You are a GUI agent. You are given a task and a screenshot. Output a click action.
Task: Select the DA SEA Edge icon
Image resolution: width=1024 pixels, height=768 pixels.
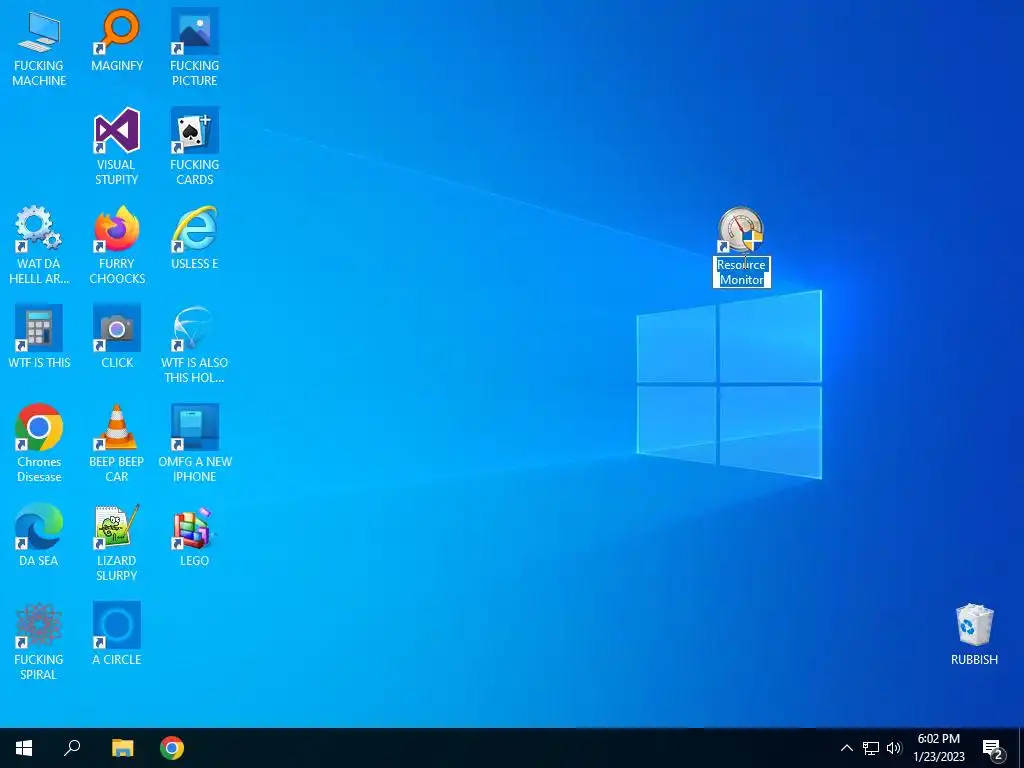(39, 526)
